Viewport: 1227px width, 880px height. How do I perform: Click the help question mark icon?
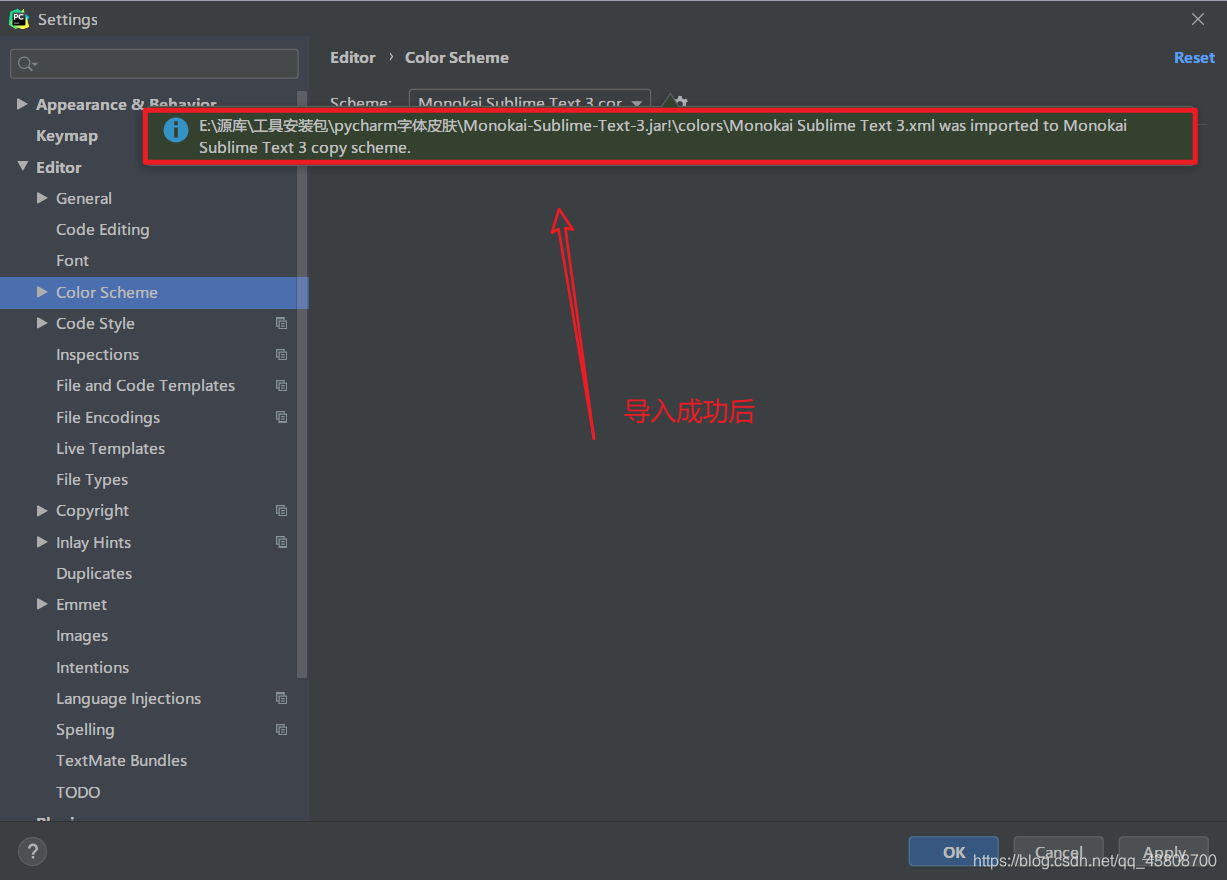pos(32,852)
